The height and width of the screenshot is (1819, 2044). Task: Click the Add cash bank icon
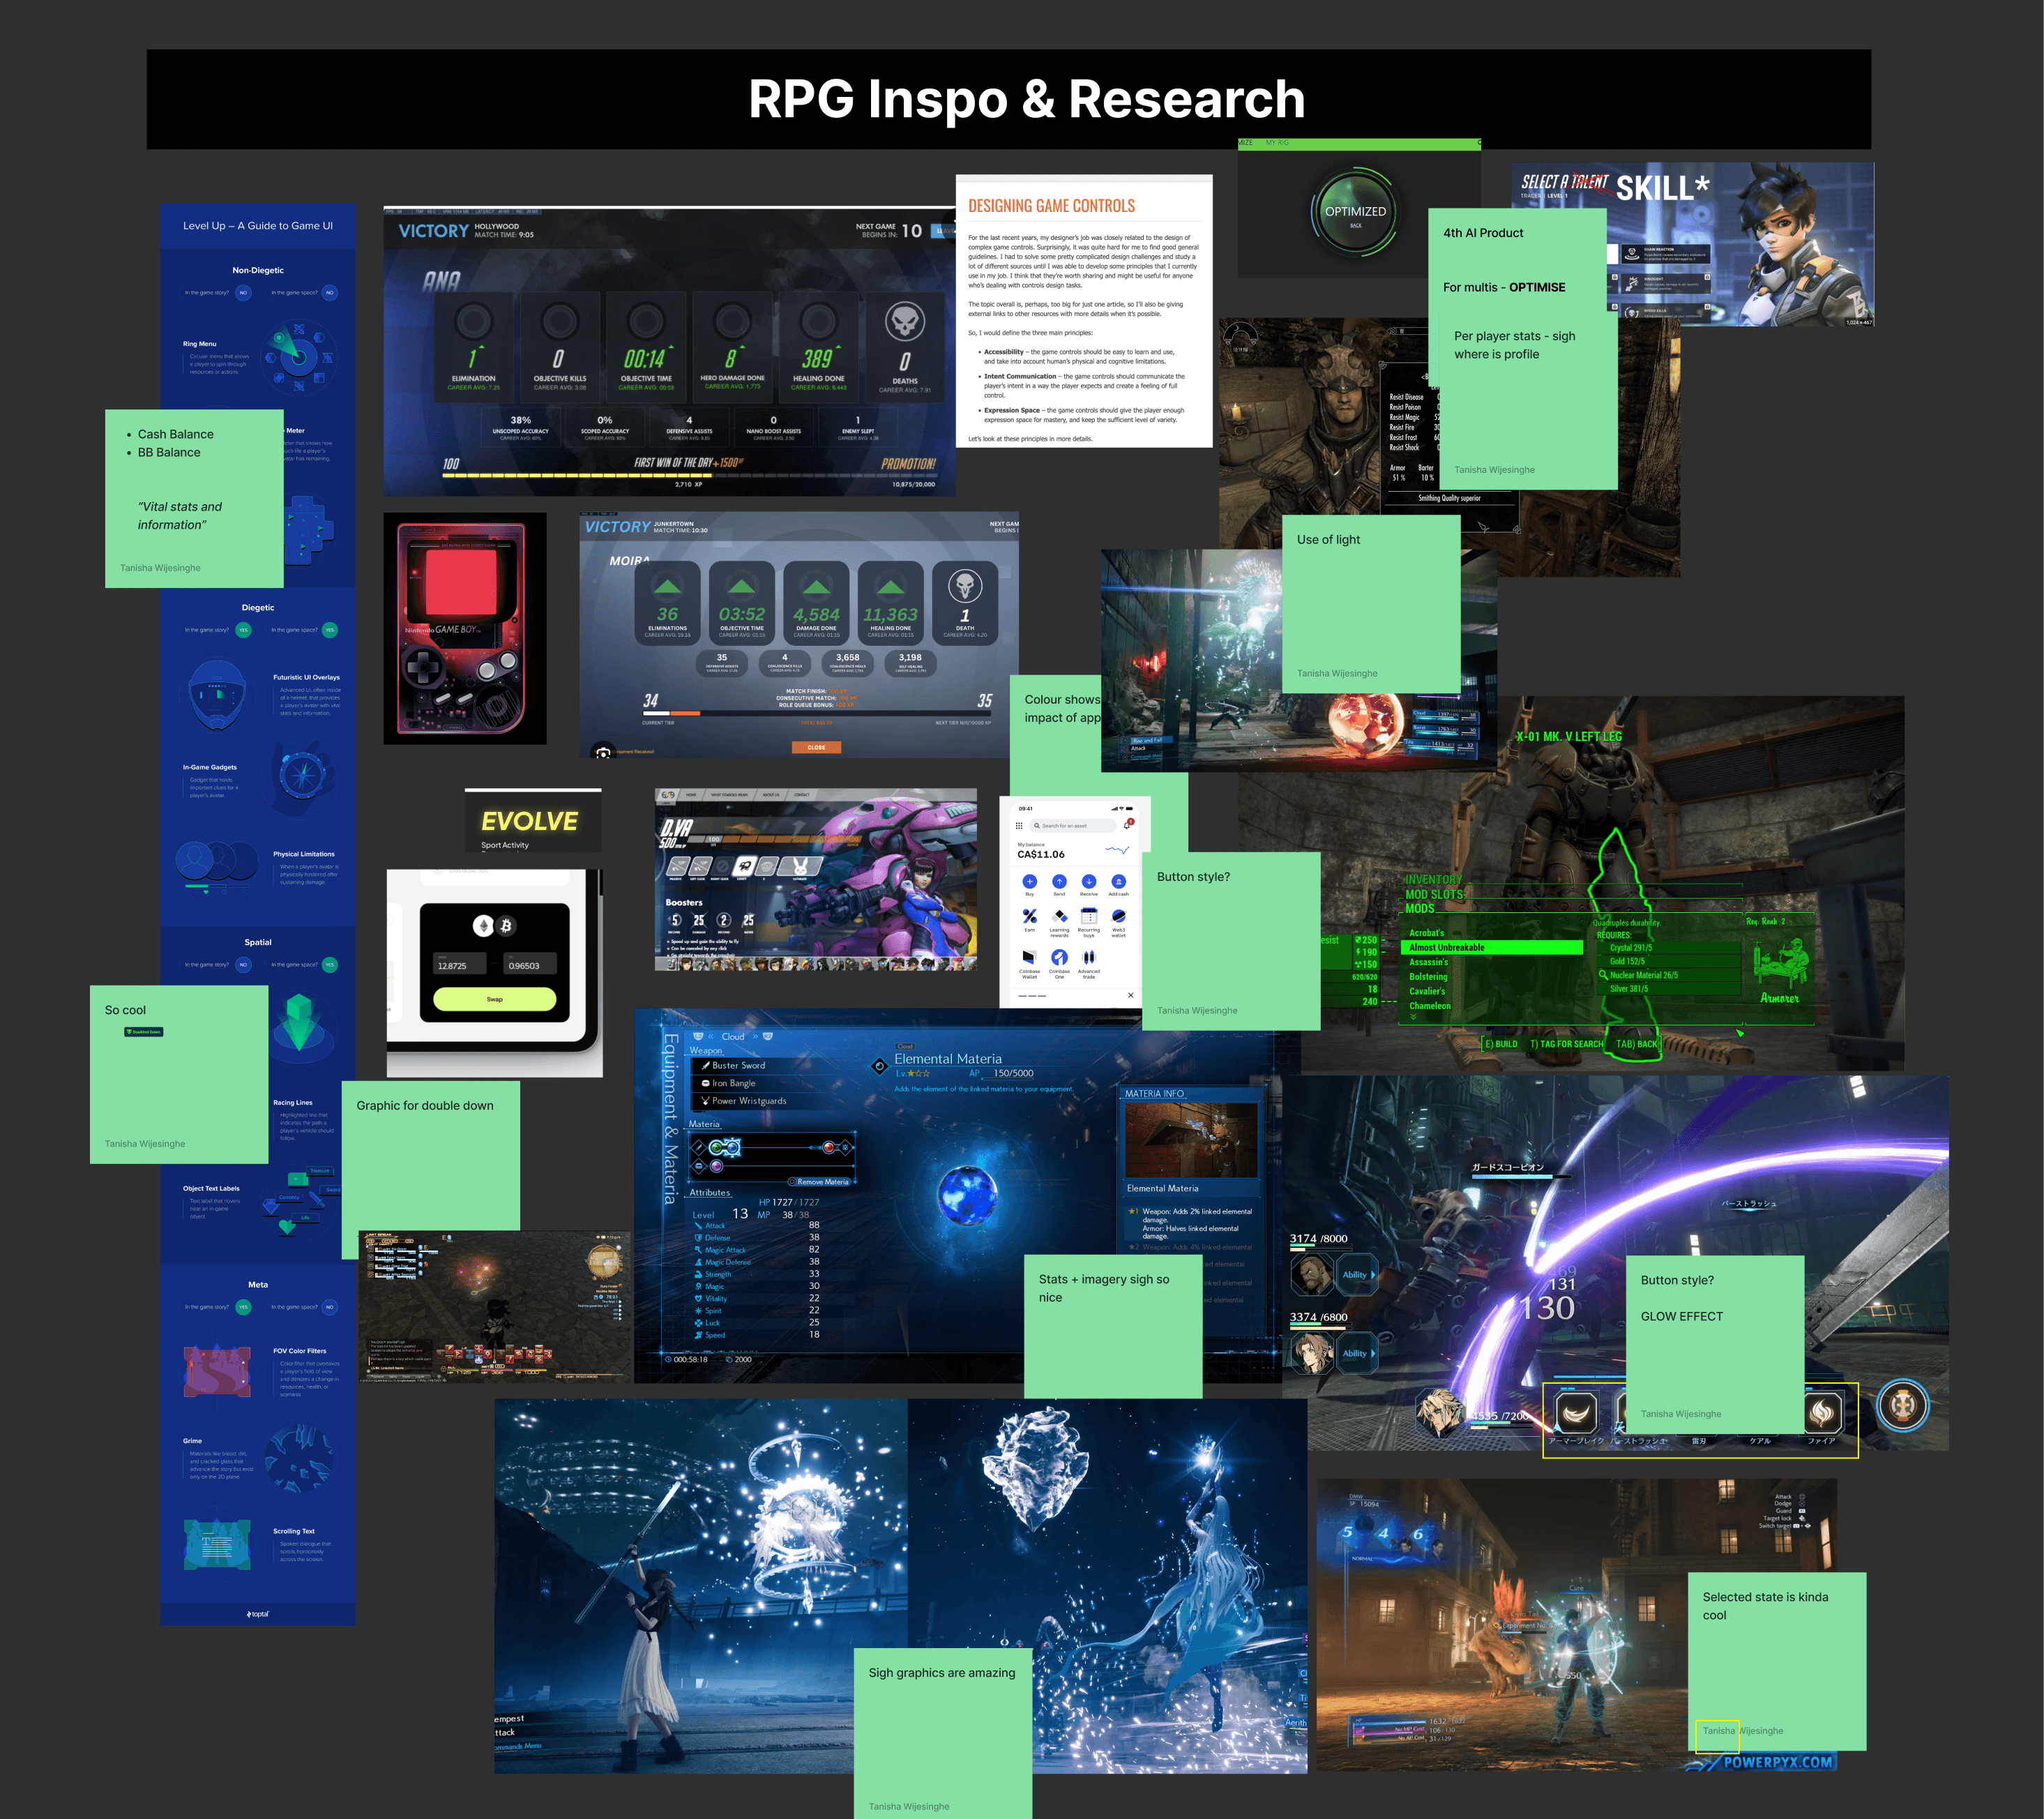tap(1118, 882)
